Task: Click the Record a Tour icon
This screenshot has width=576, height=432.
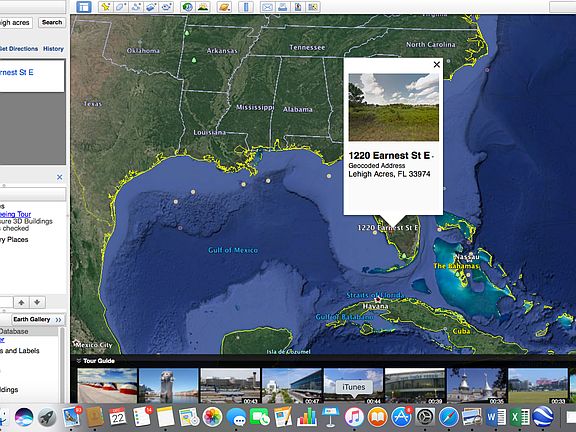Action: (166, 7)
